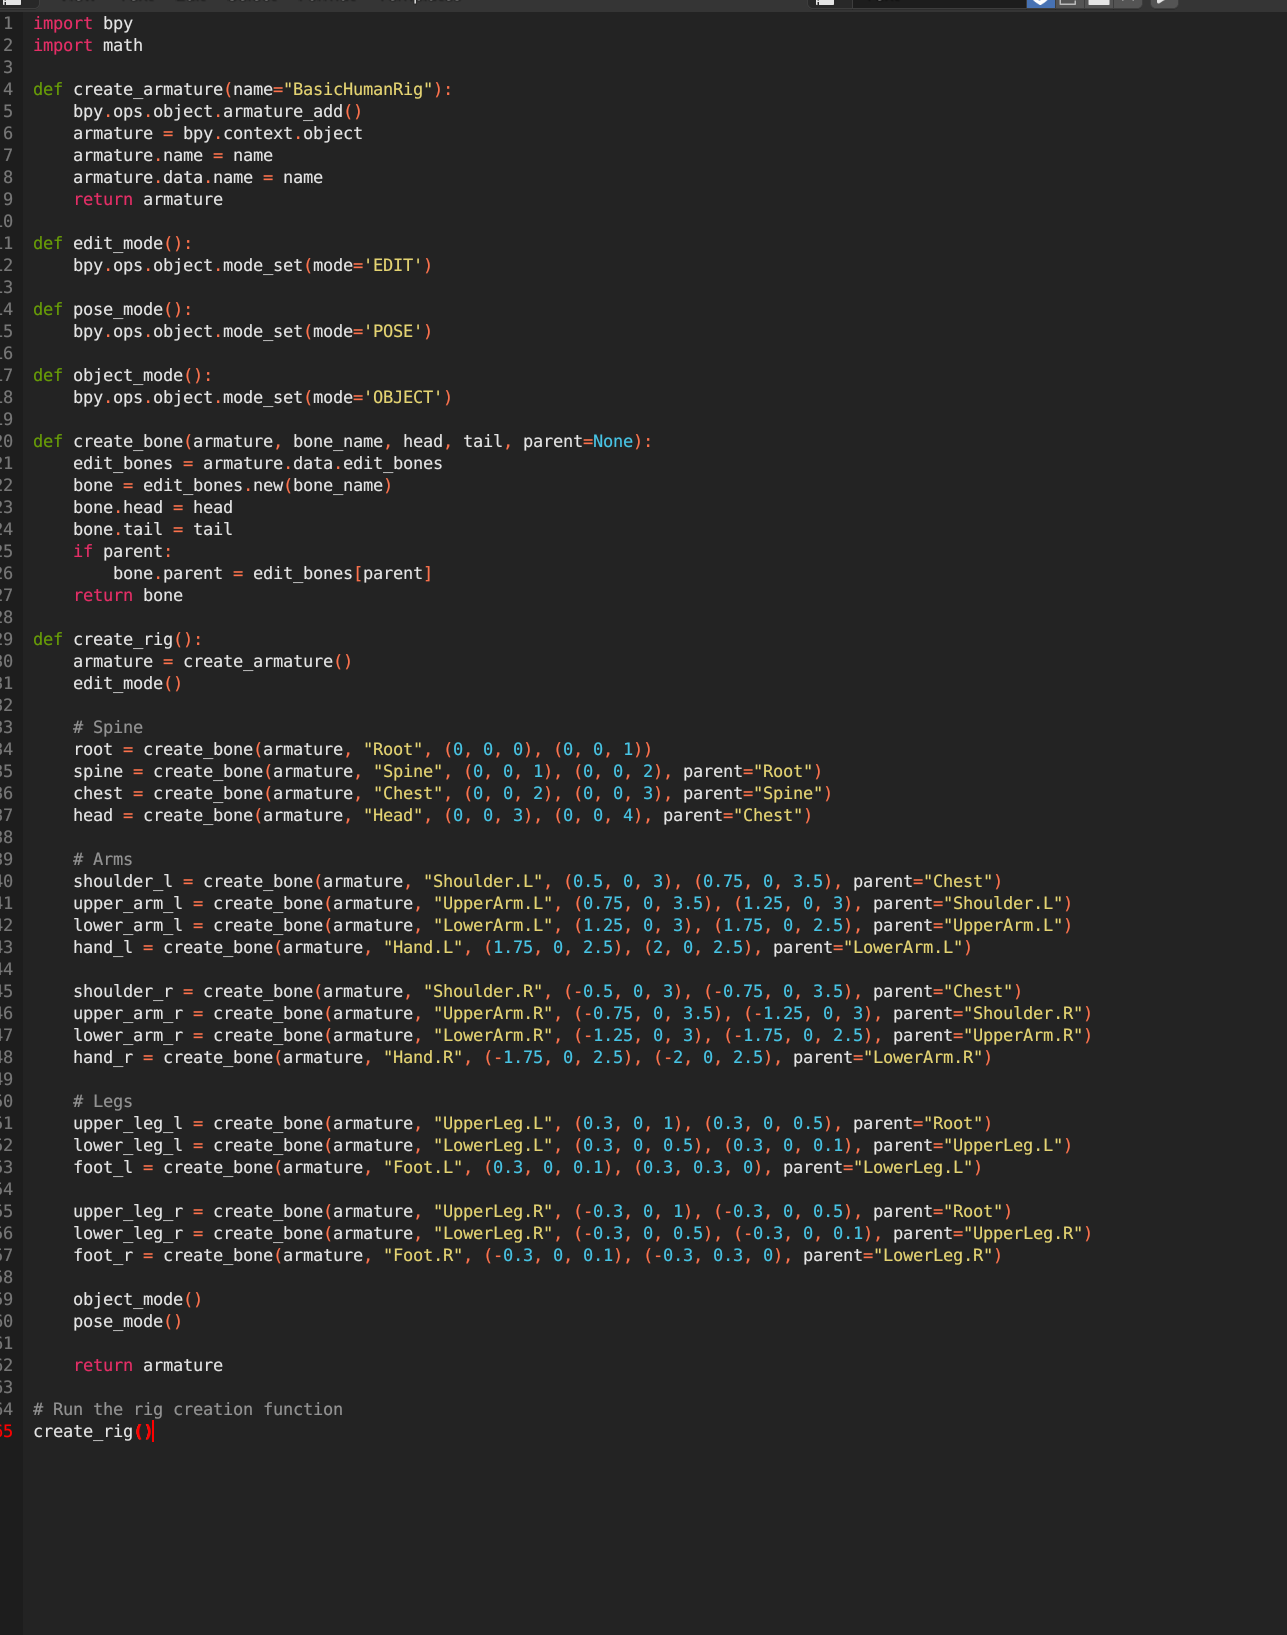The height and width of the screenshot is (1635, 1287).
Task: Click the '# Arms' comment line
Action: click(103, 859)
